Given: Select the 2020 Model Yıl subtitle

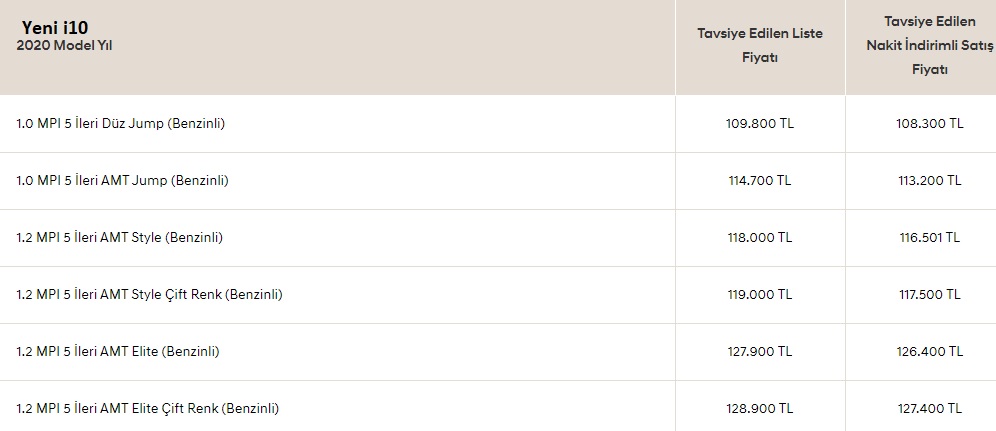Looking at the screenshot, I should point(64,46).
